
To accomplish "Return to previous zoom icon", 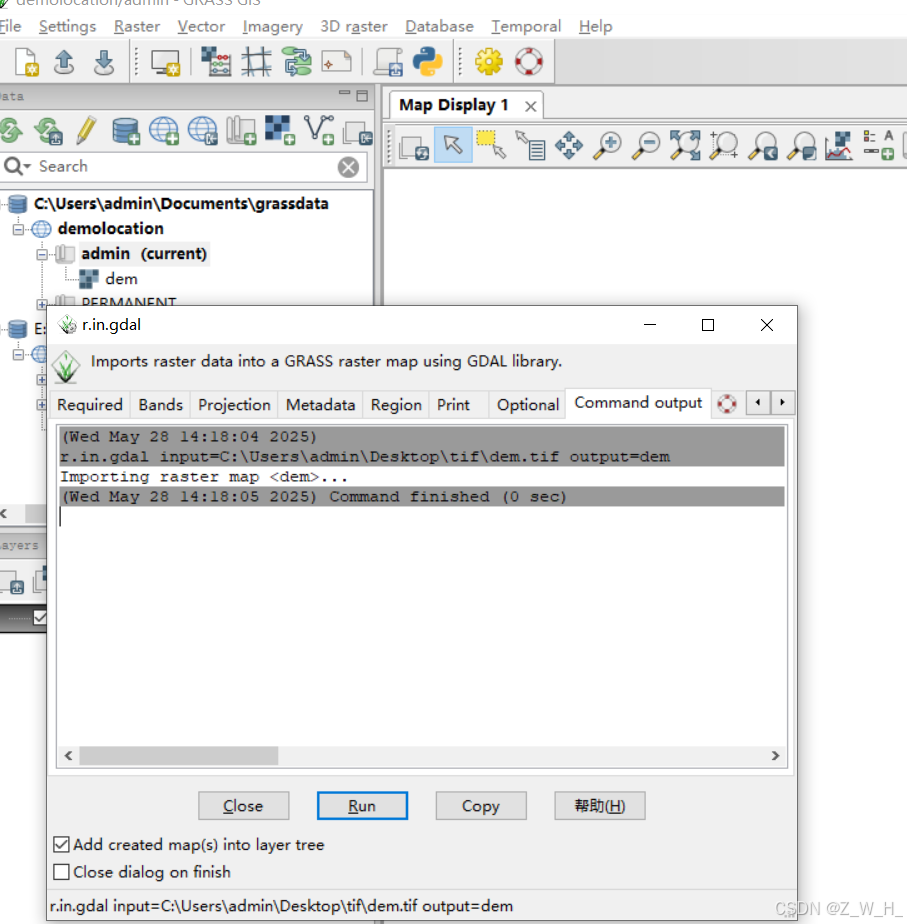I will (x=763, y=146).
